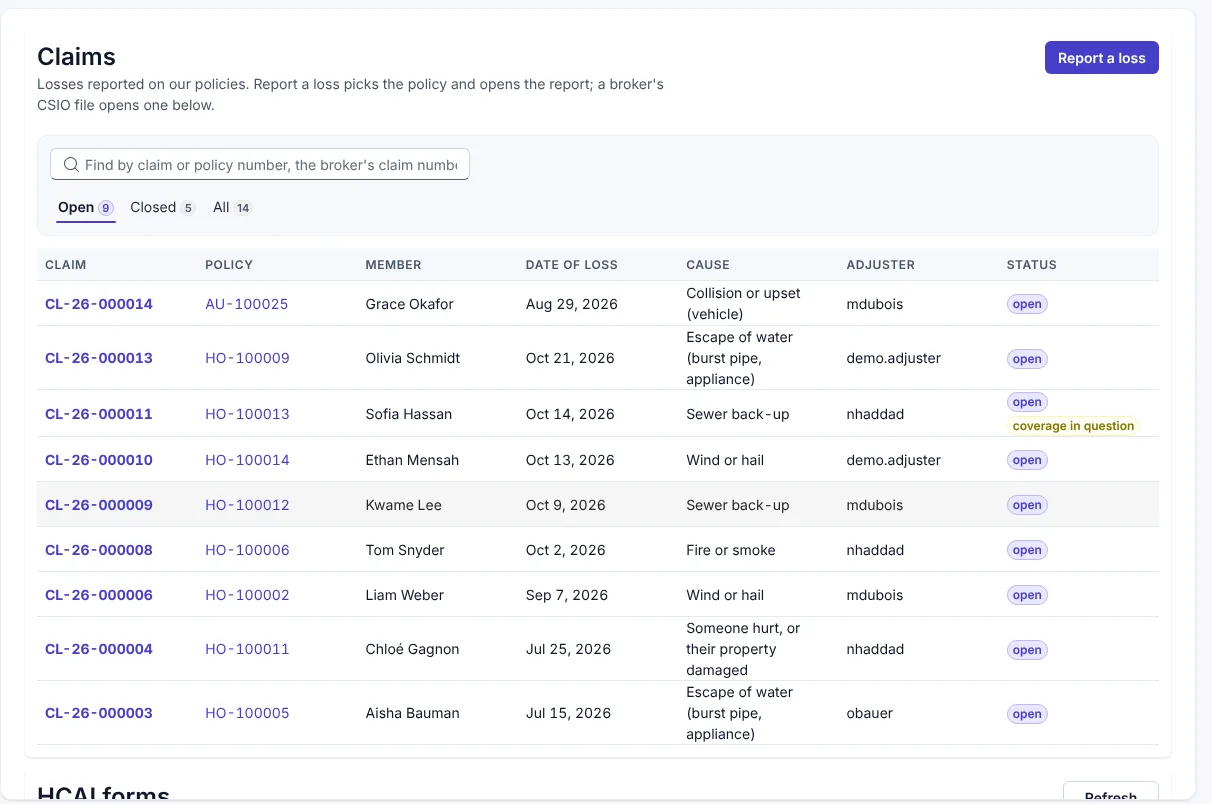Click the date Oct 14, 2026
The width and height of the screenshot is (1212, 804).
(x=570, y=414)
